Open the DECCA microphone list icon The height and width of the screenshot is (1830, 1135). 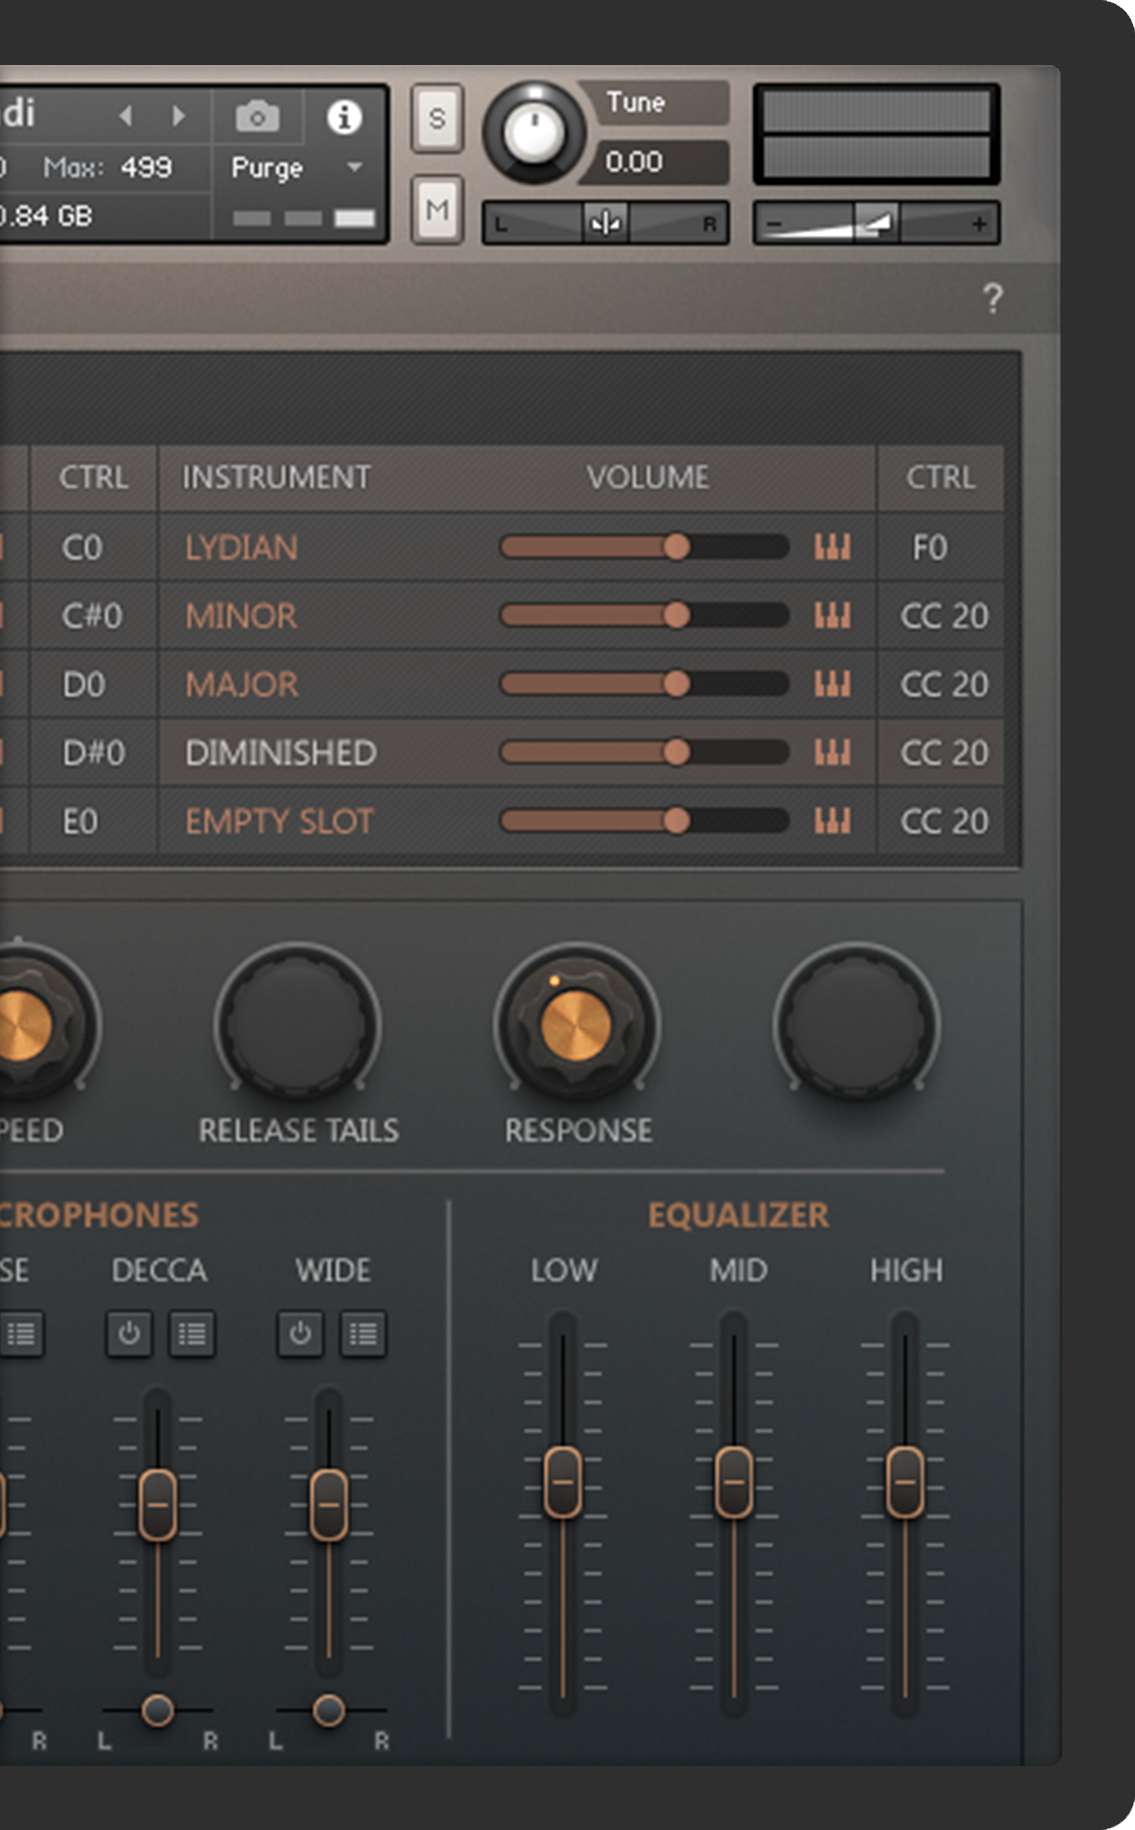[x=192, y=1333]
